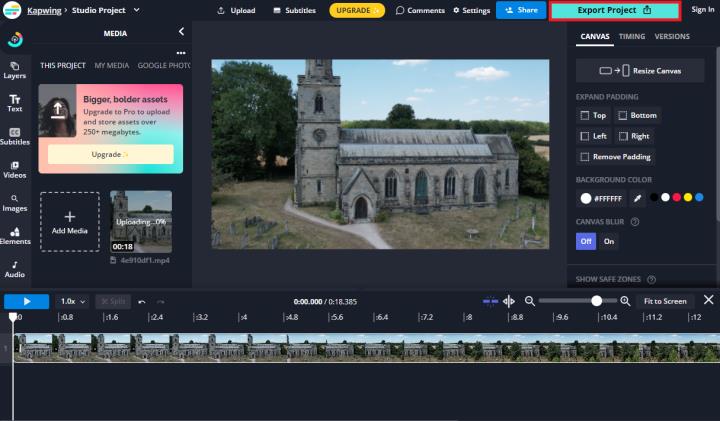Open the Videos sidebar panel

coord(15,169)
